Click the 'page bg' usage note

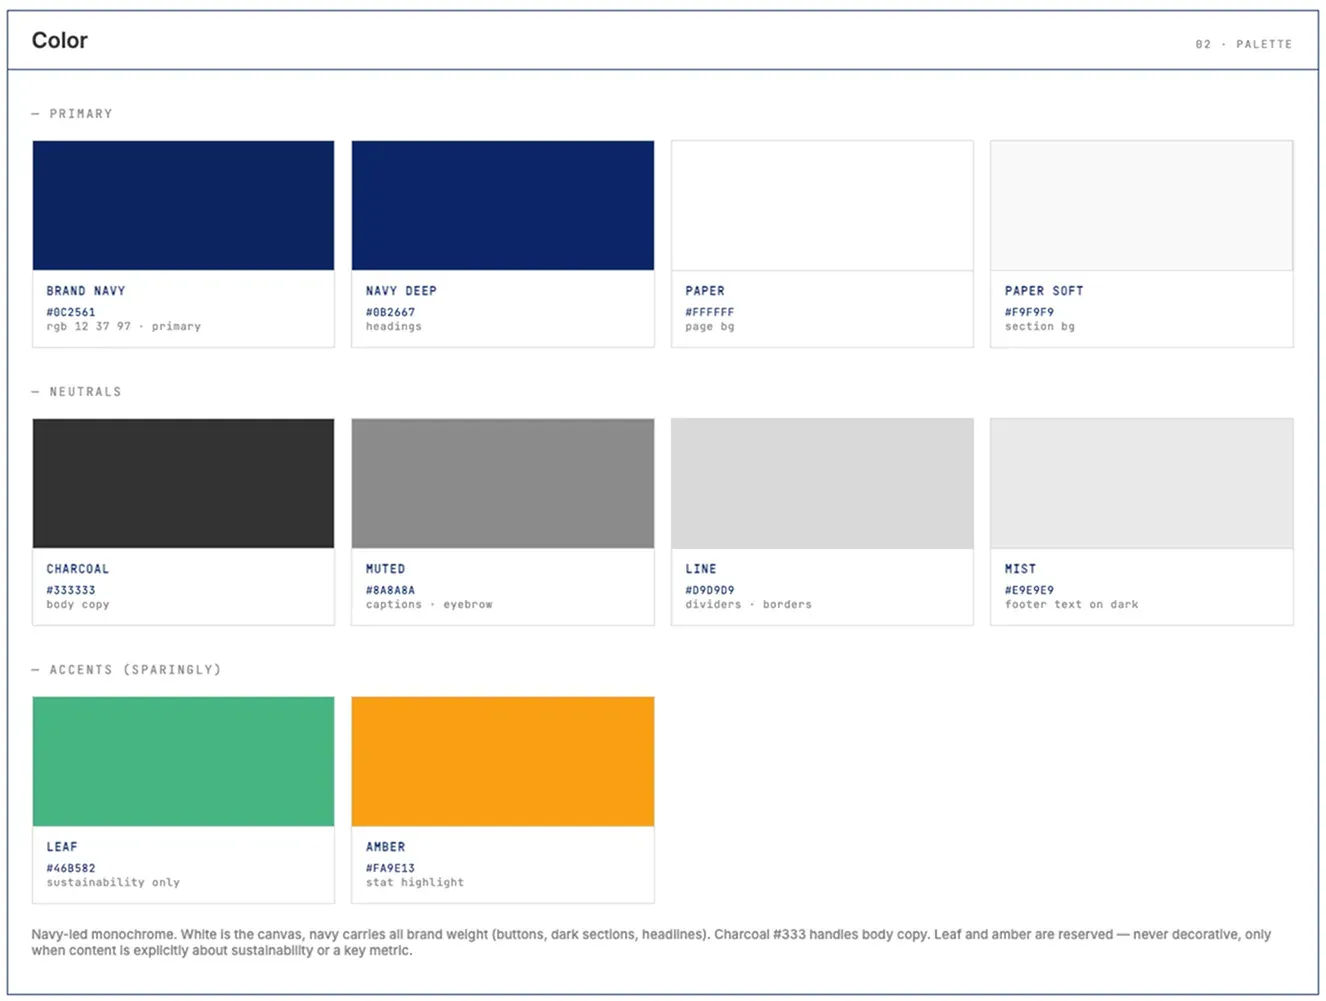pos(710,326)
